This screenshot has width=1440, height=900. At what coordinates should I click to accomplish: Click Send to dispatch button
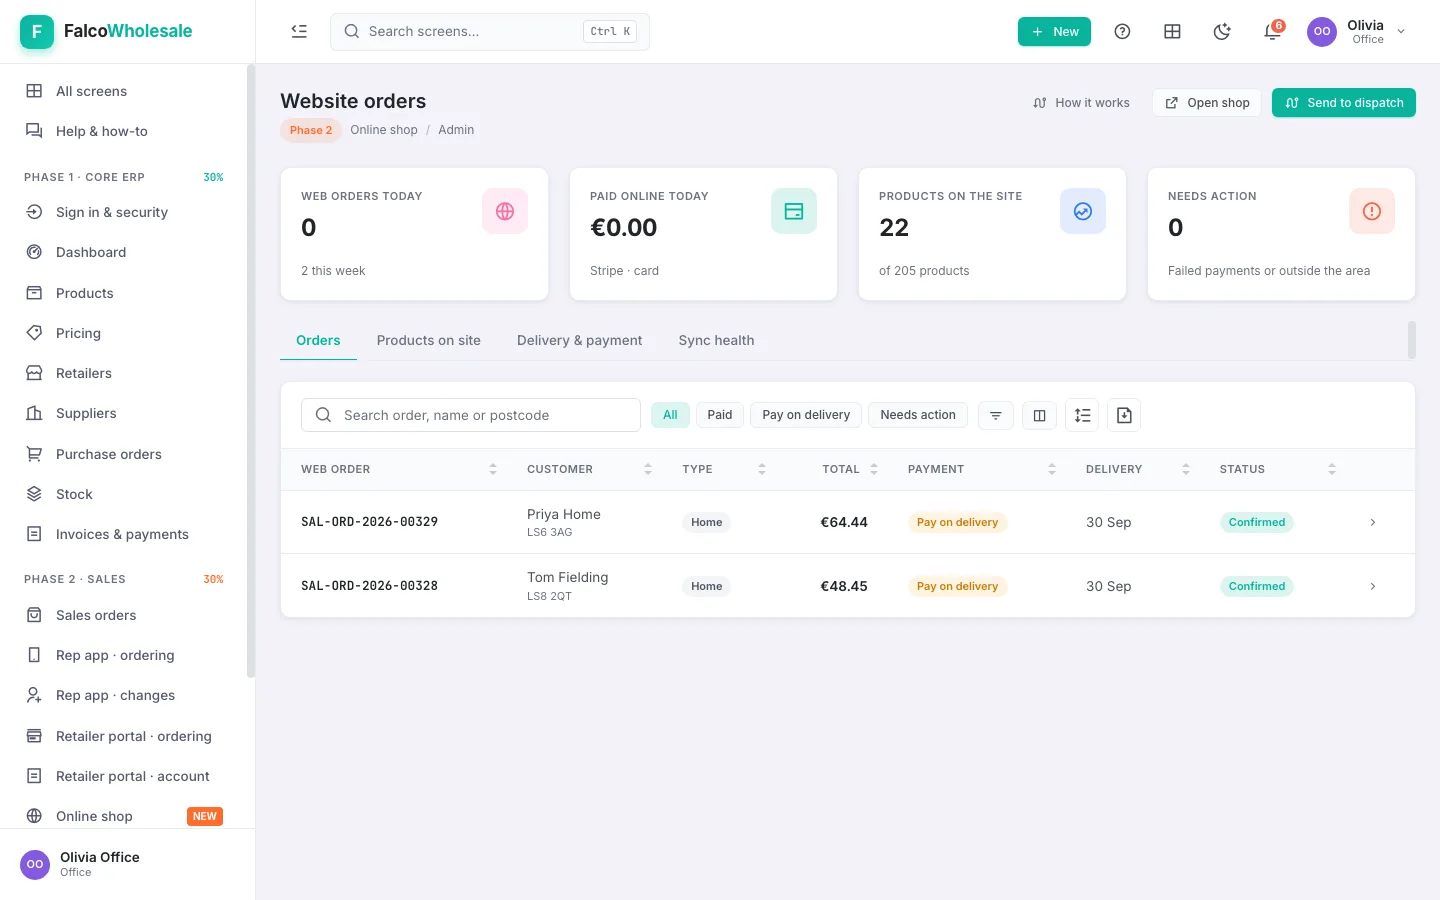click(x=1344, y=103)
